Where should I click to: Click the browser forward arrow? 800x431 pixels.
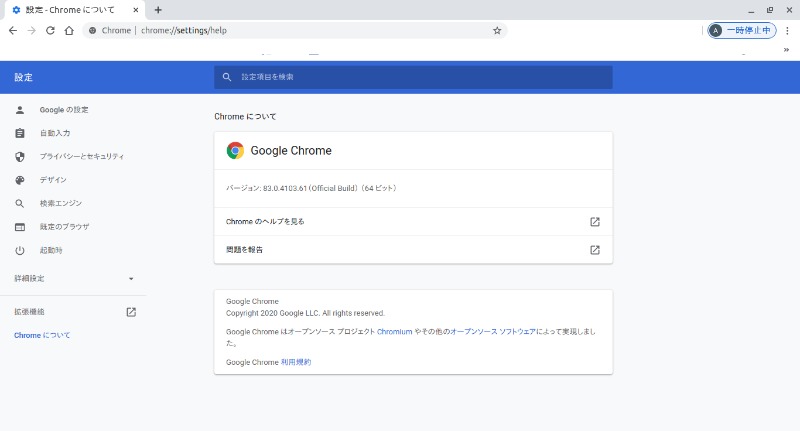32,31
